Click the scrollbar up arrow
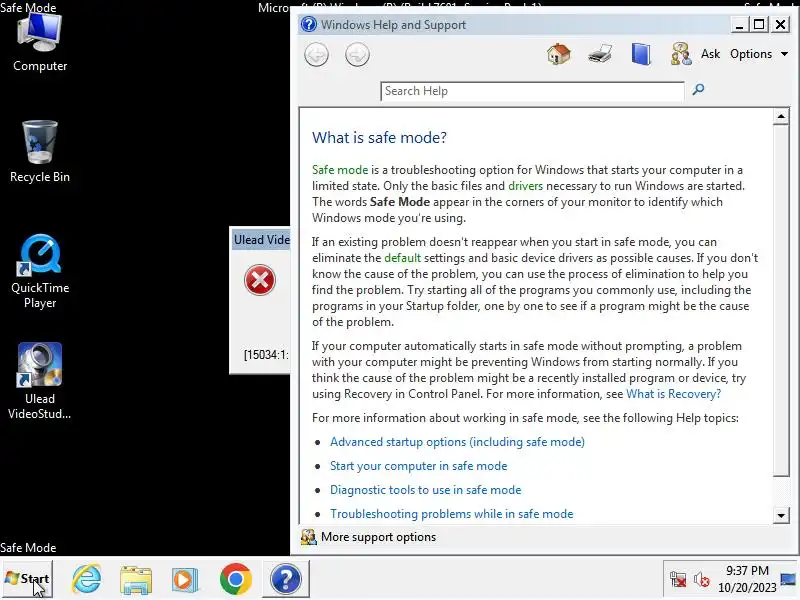 [781, 116]
